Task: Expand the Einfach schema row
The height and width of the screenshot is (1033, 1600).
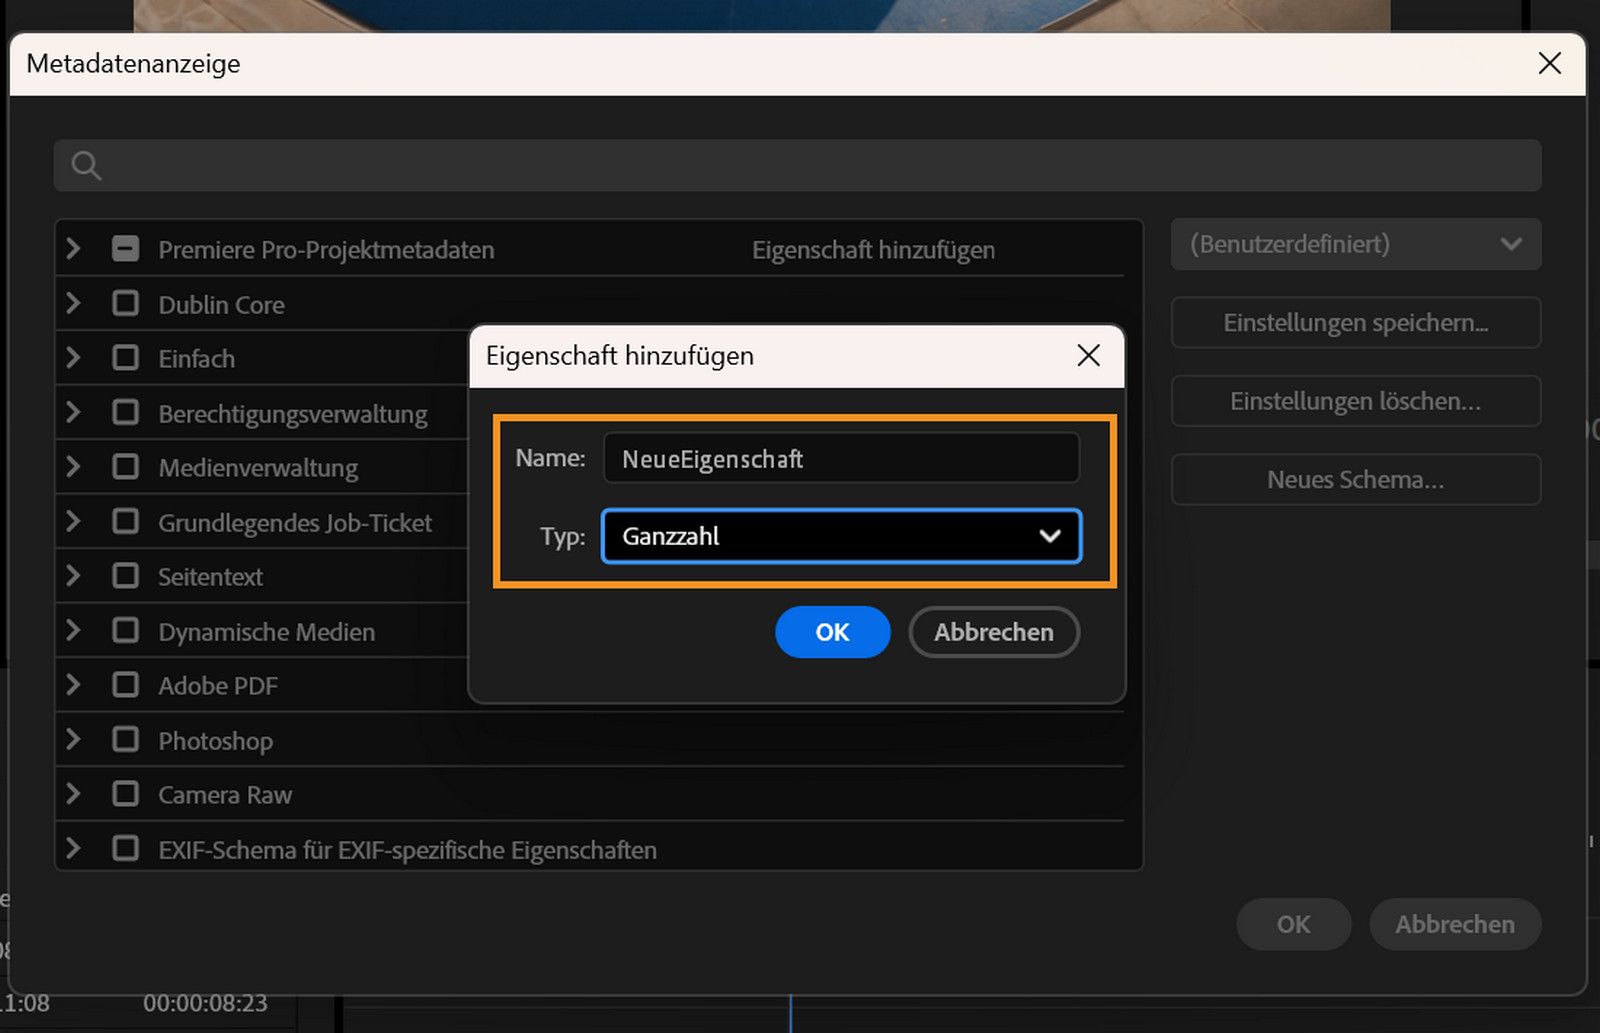Action: 73,357
